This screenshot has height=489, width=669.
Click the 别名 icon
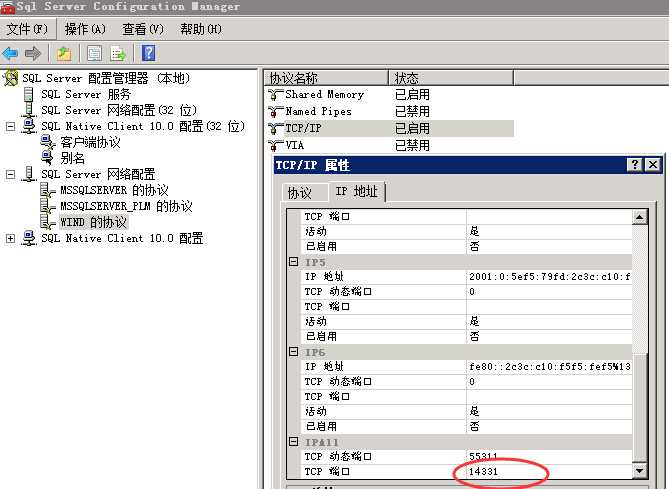point(47,158)
